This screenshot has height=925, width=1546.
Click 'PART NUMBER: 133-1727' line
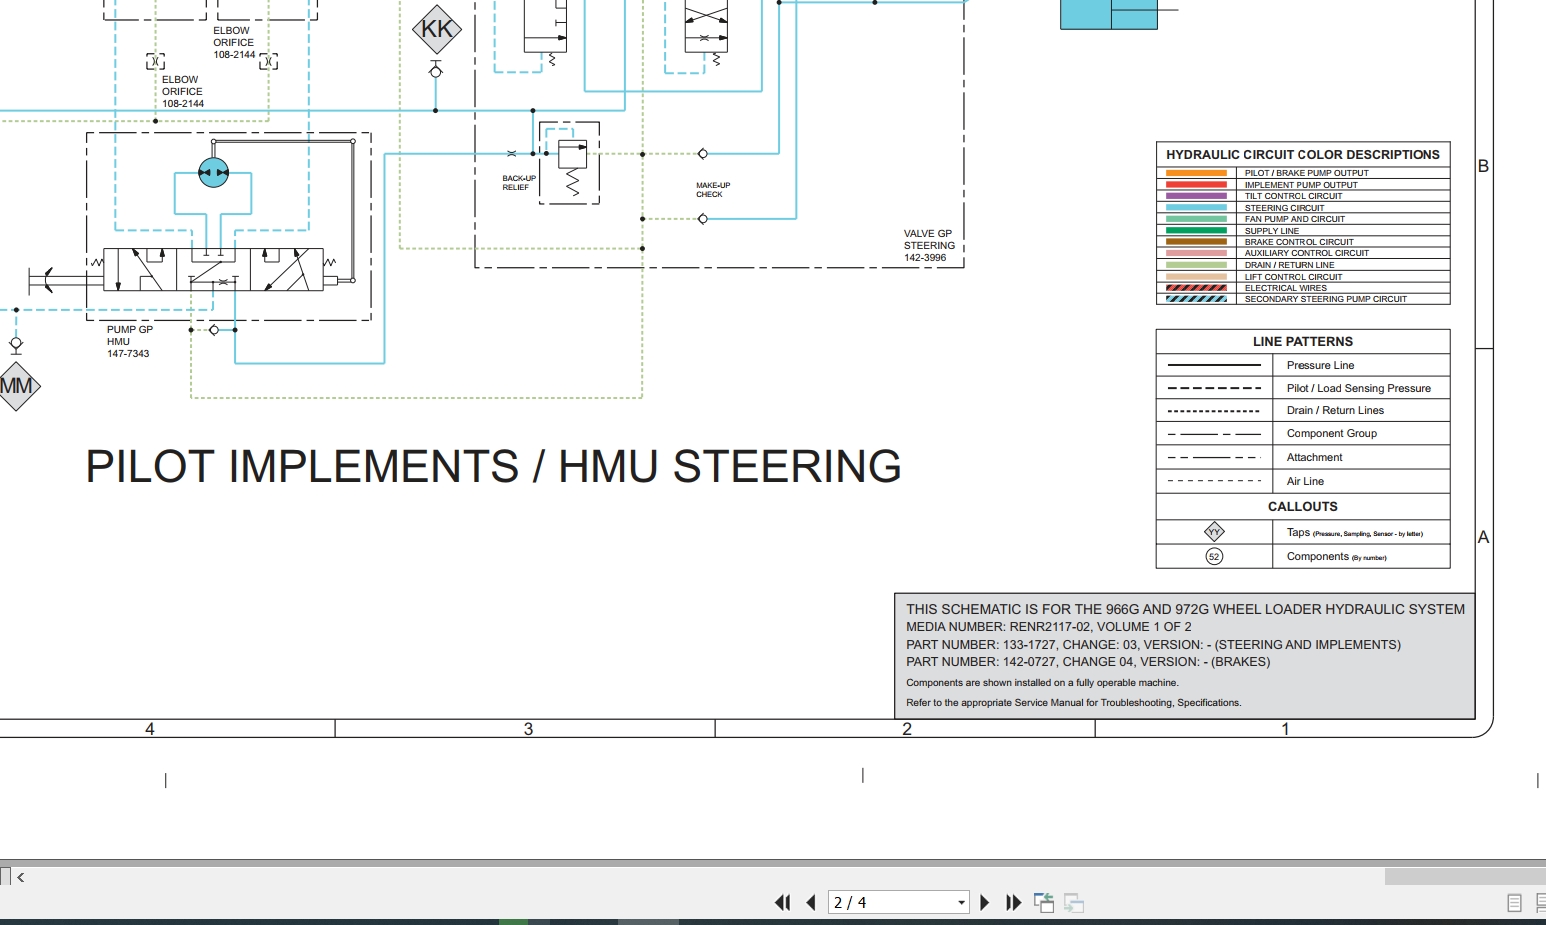tap(1153, 645)
